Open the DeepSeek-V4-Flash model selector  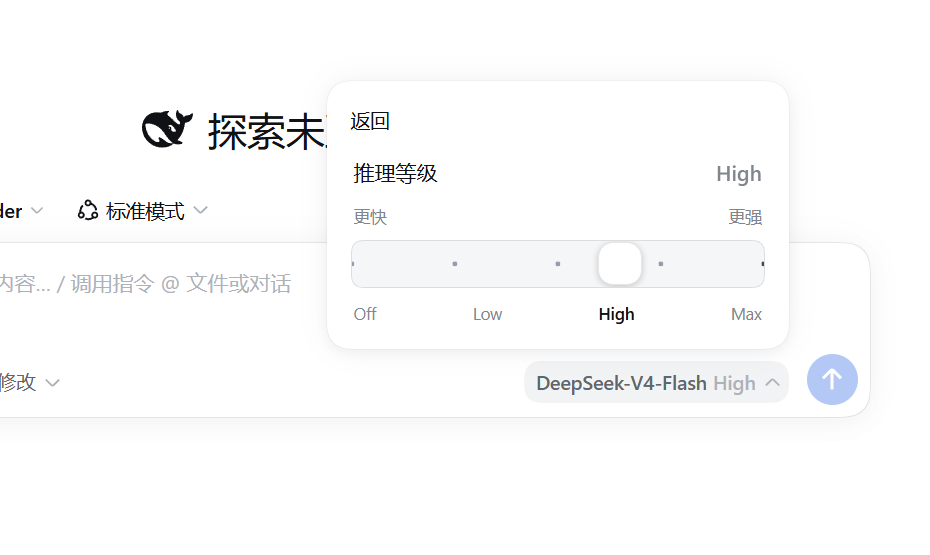[656, 382]
